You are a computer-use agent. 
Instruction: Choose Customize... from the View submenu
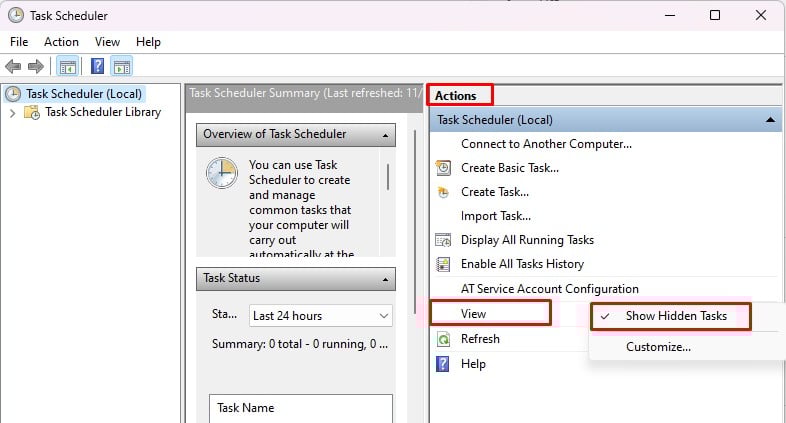tap(658, 347)
